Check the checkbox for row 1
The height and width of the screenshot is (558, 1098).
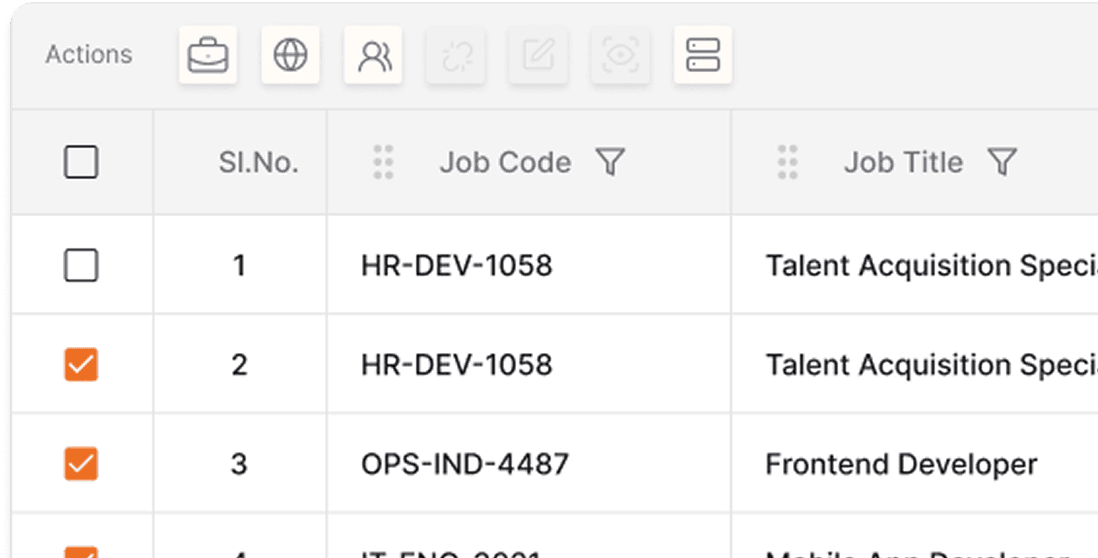(x=81, y=265)
